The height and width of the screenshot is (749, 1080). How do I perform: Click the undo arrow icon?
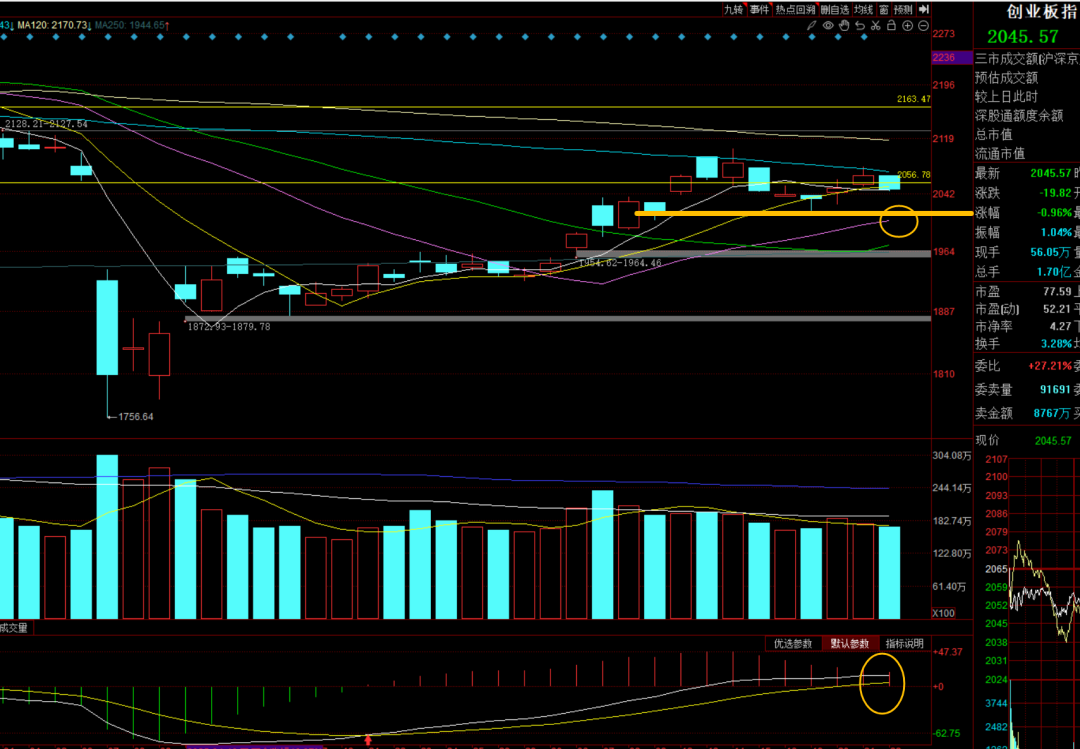tap(860, 25)
